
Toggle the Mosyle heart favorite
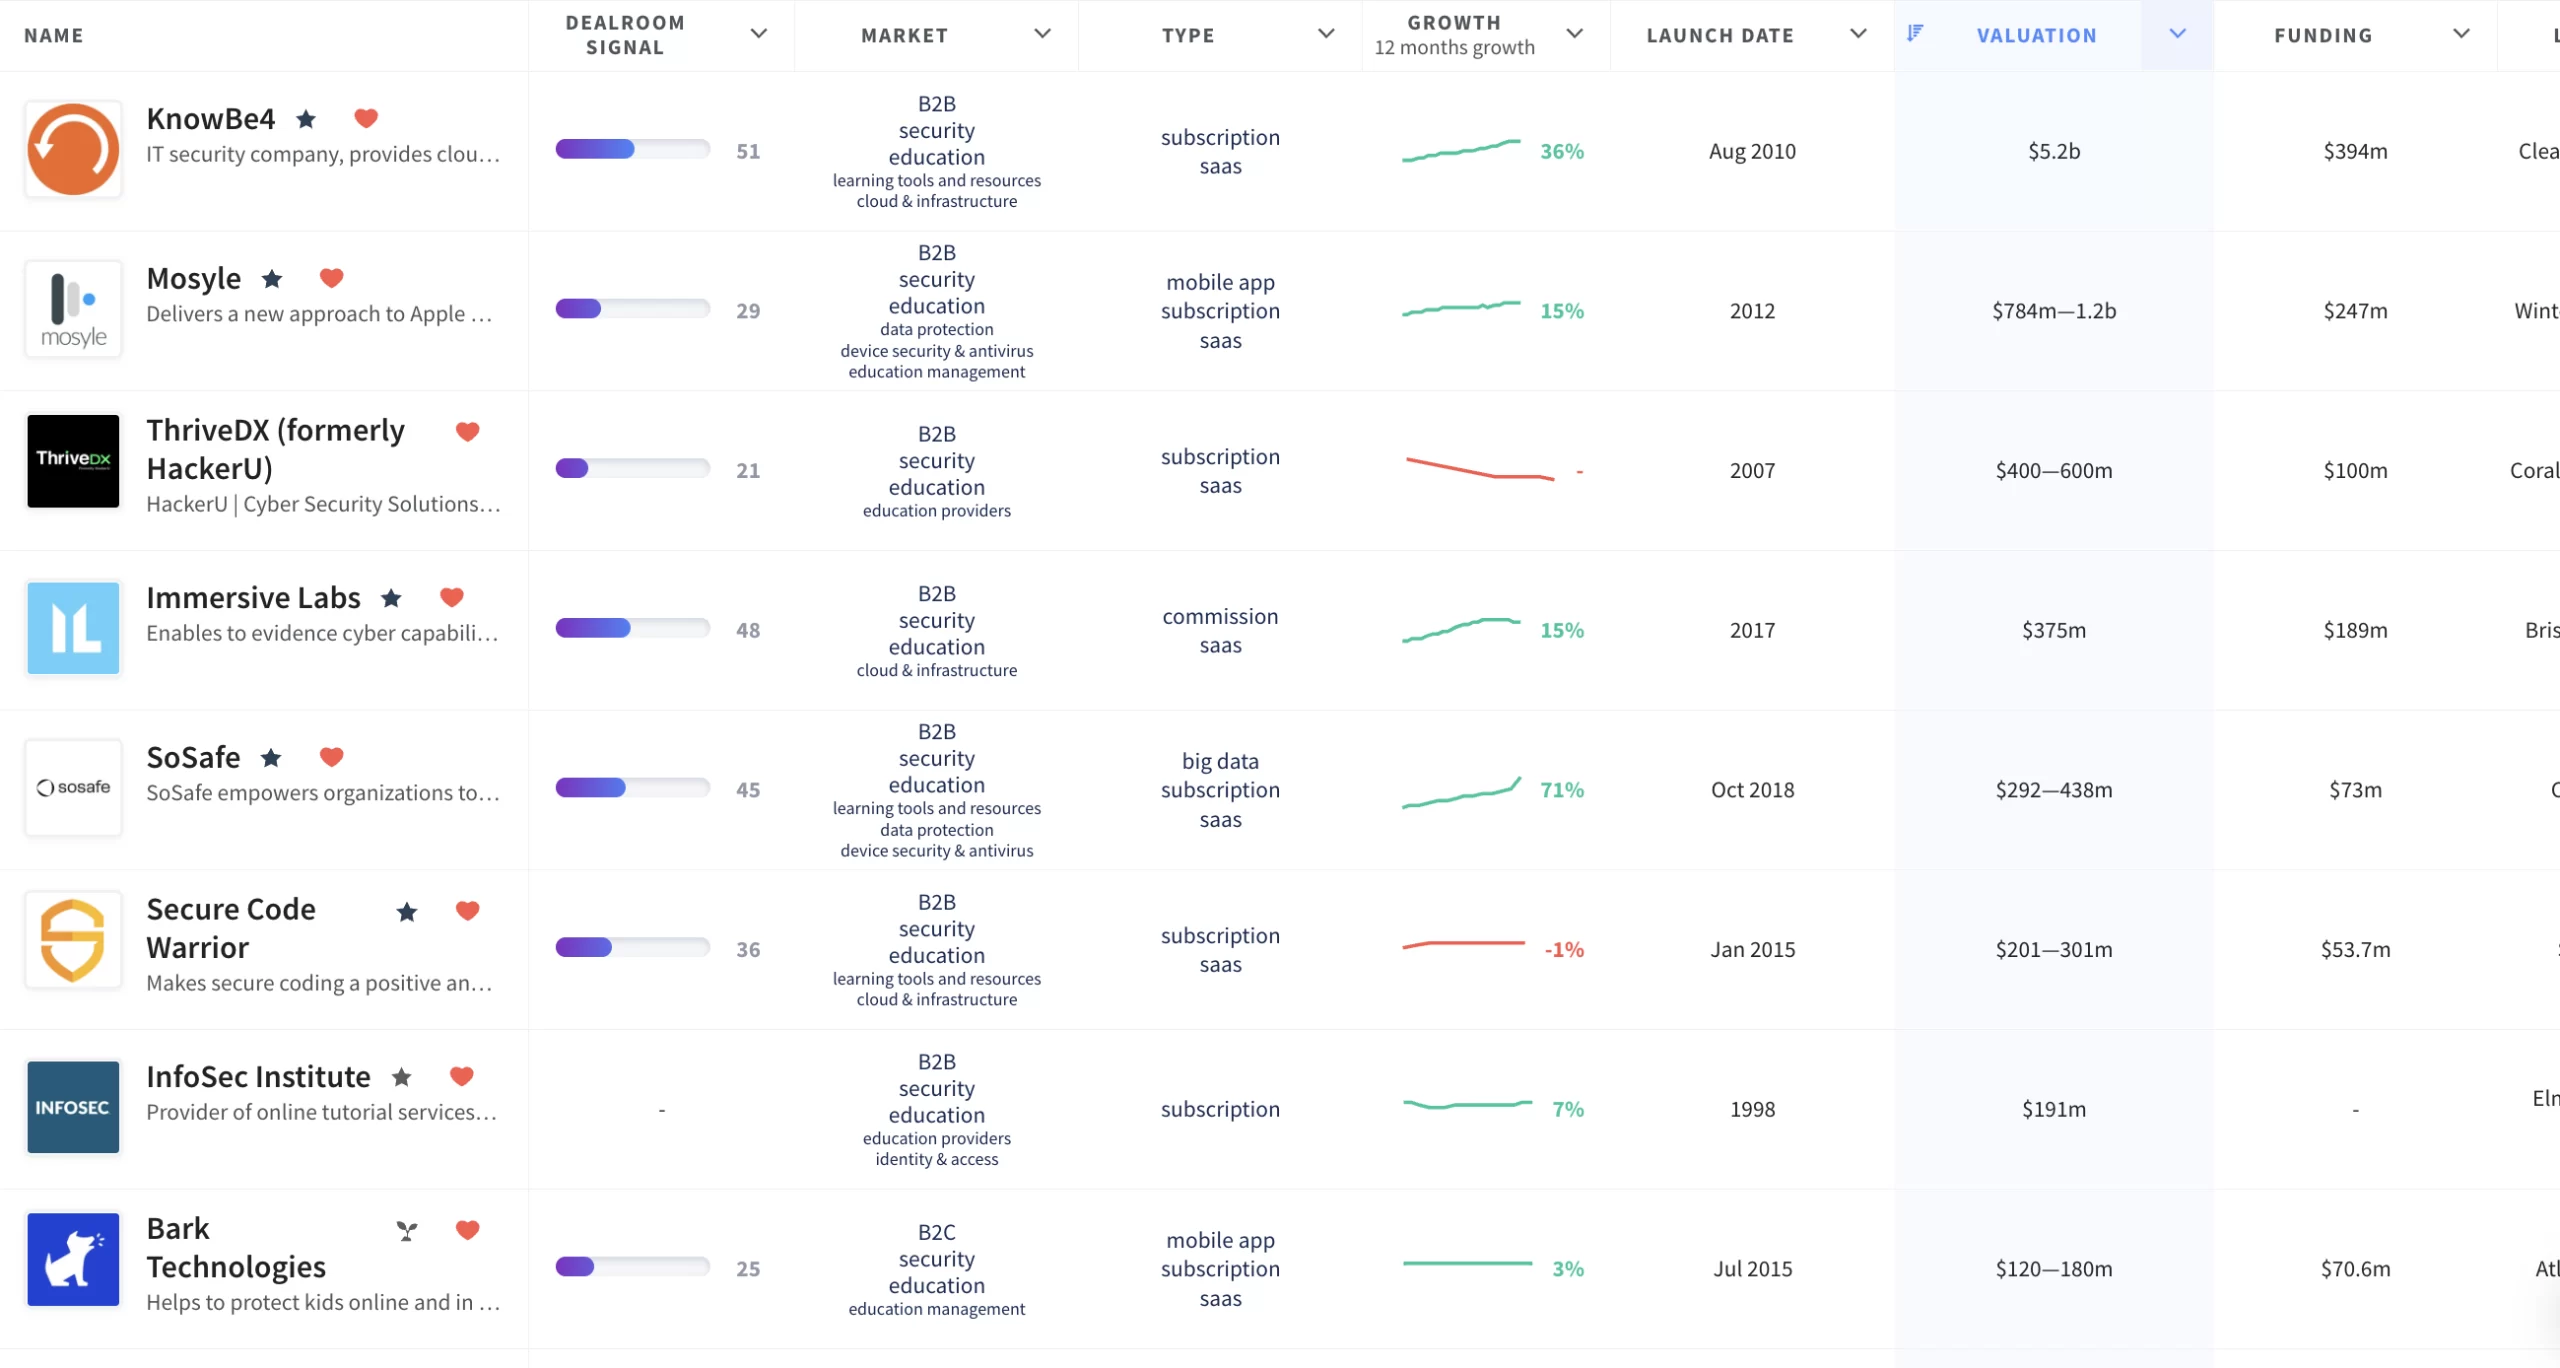click(x=331, y=278)
